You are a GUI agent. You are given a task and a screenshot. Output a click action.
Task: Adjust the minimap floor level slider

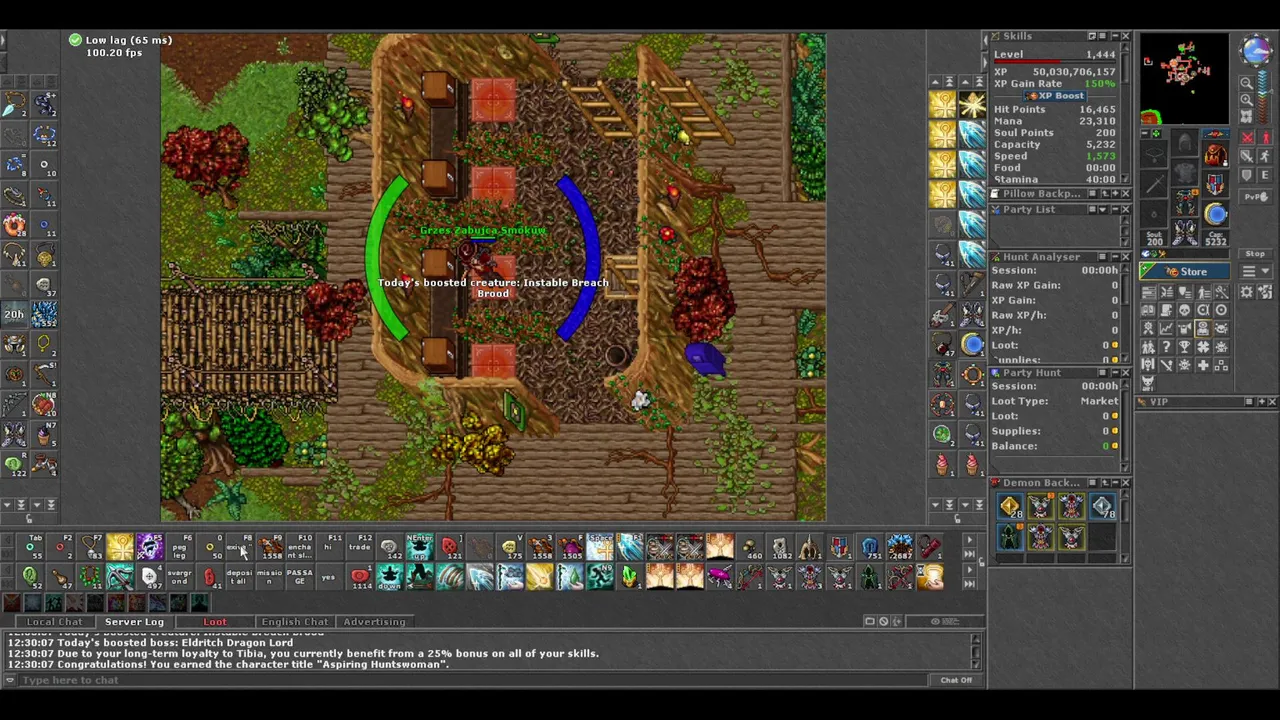tap(1263, 97)
